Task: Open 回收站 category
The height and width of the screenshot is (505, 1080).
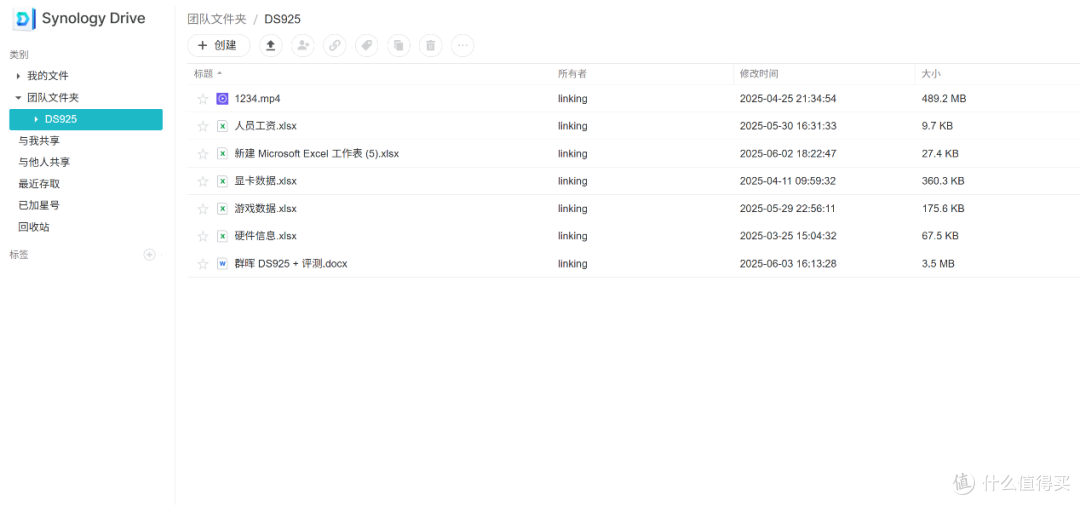Action: pos(34,227)
